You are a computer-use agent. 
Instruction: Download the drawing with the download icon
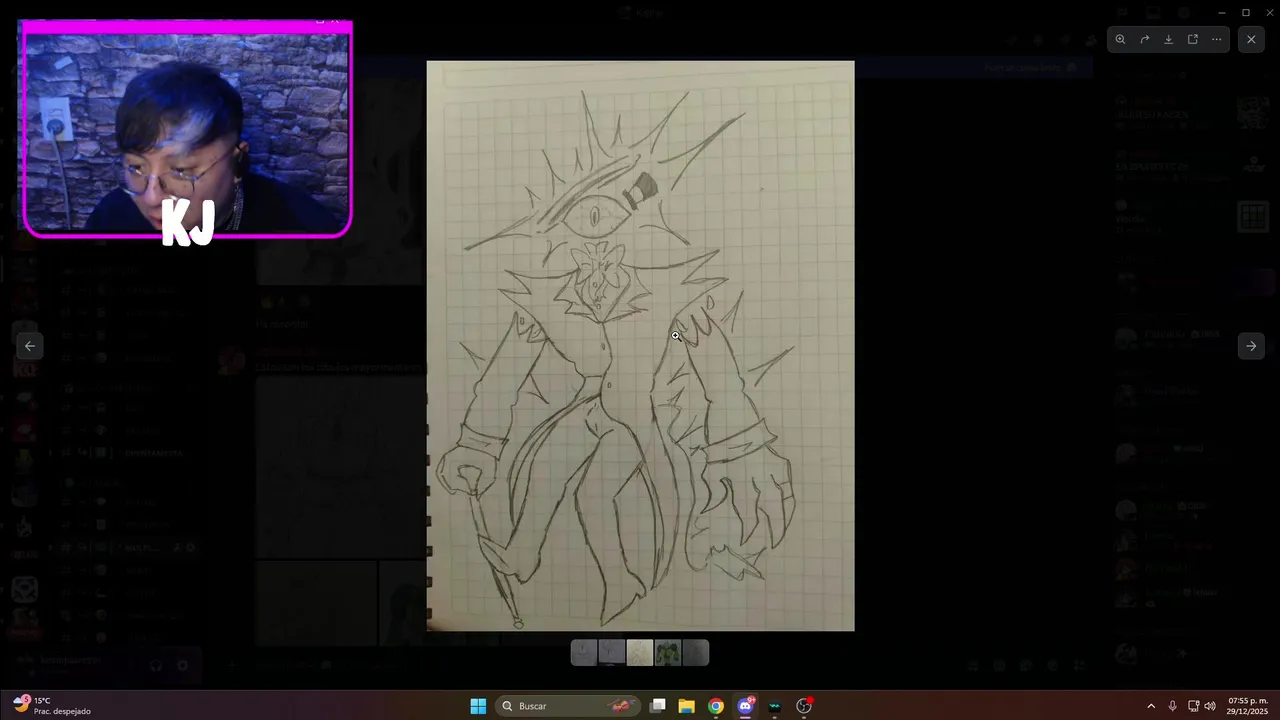click(x=1168, y=39)
